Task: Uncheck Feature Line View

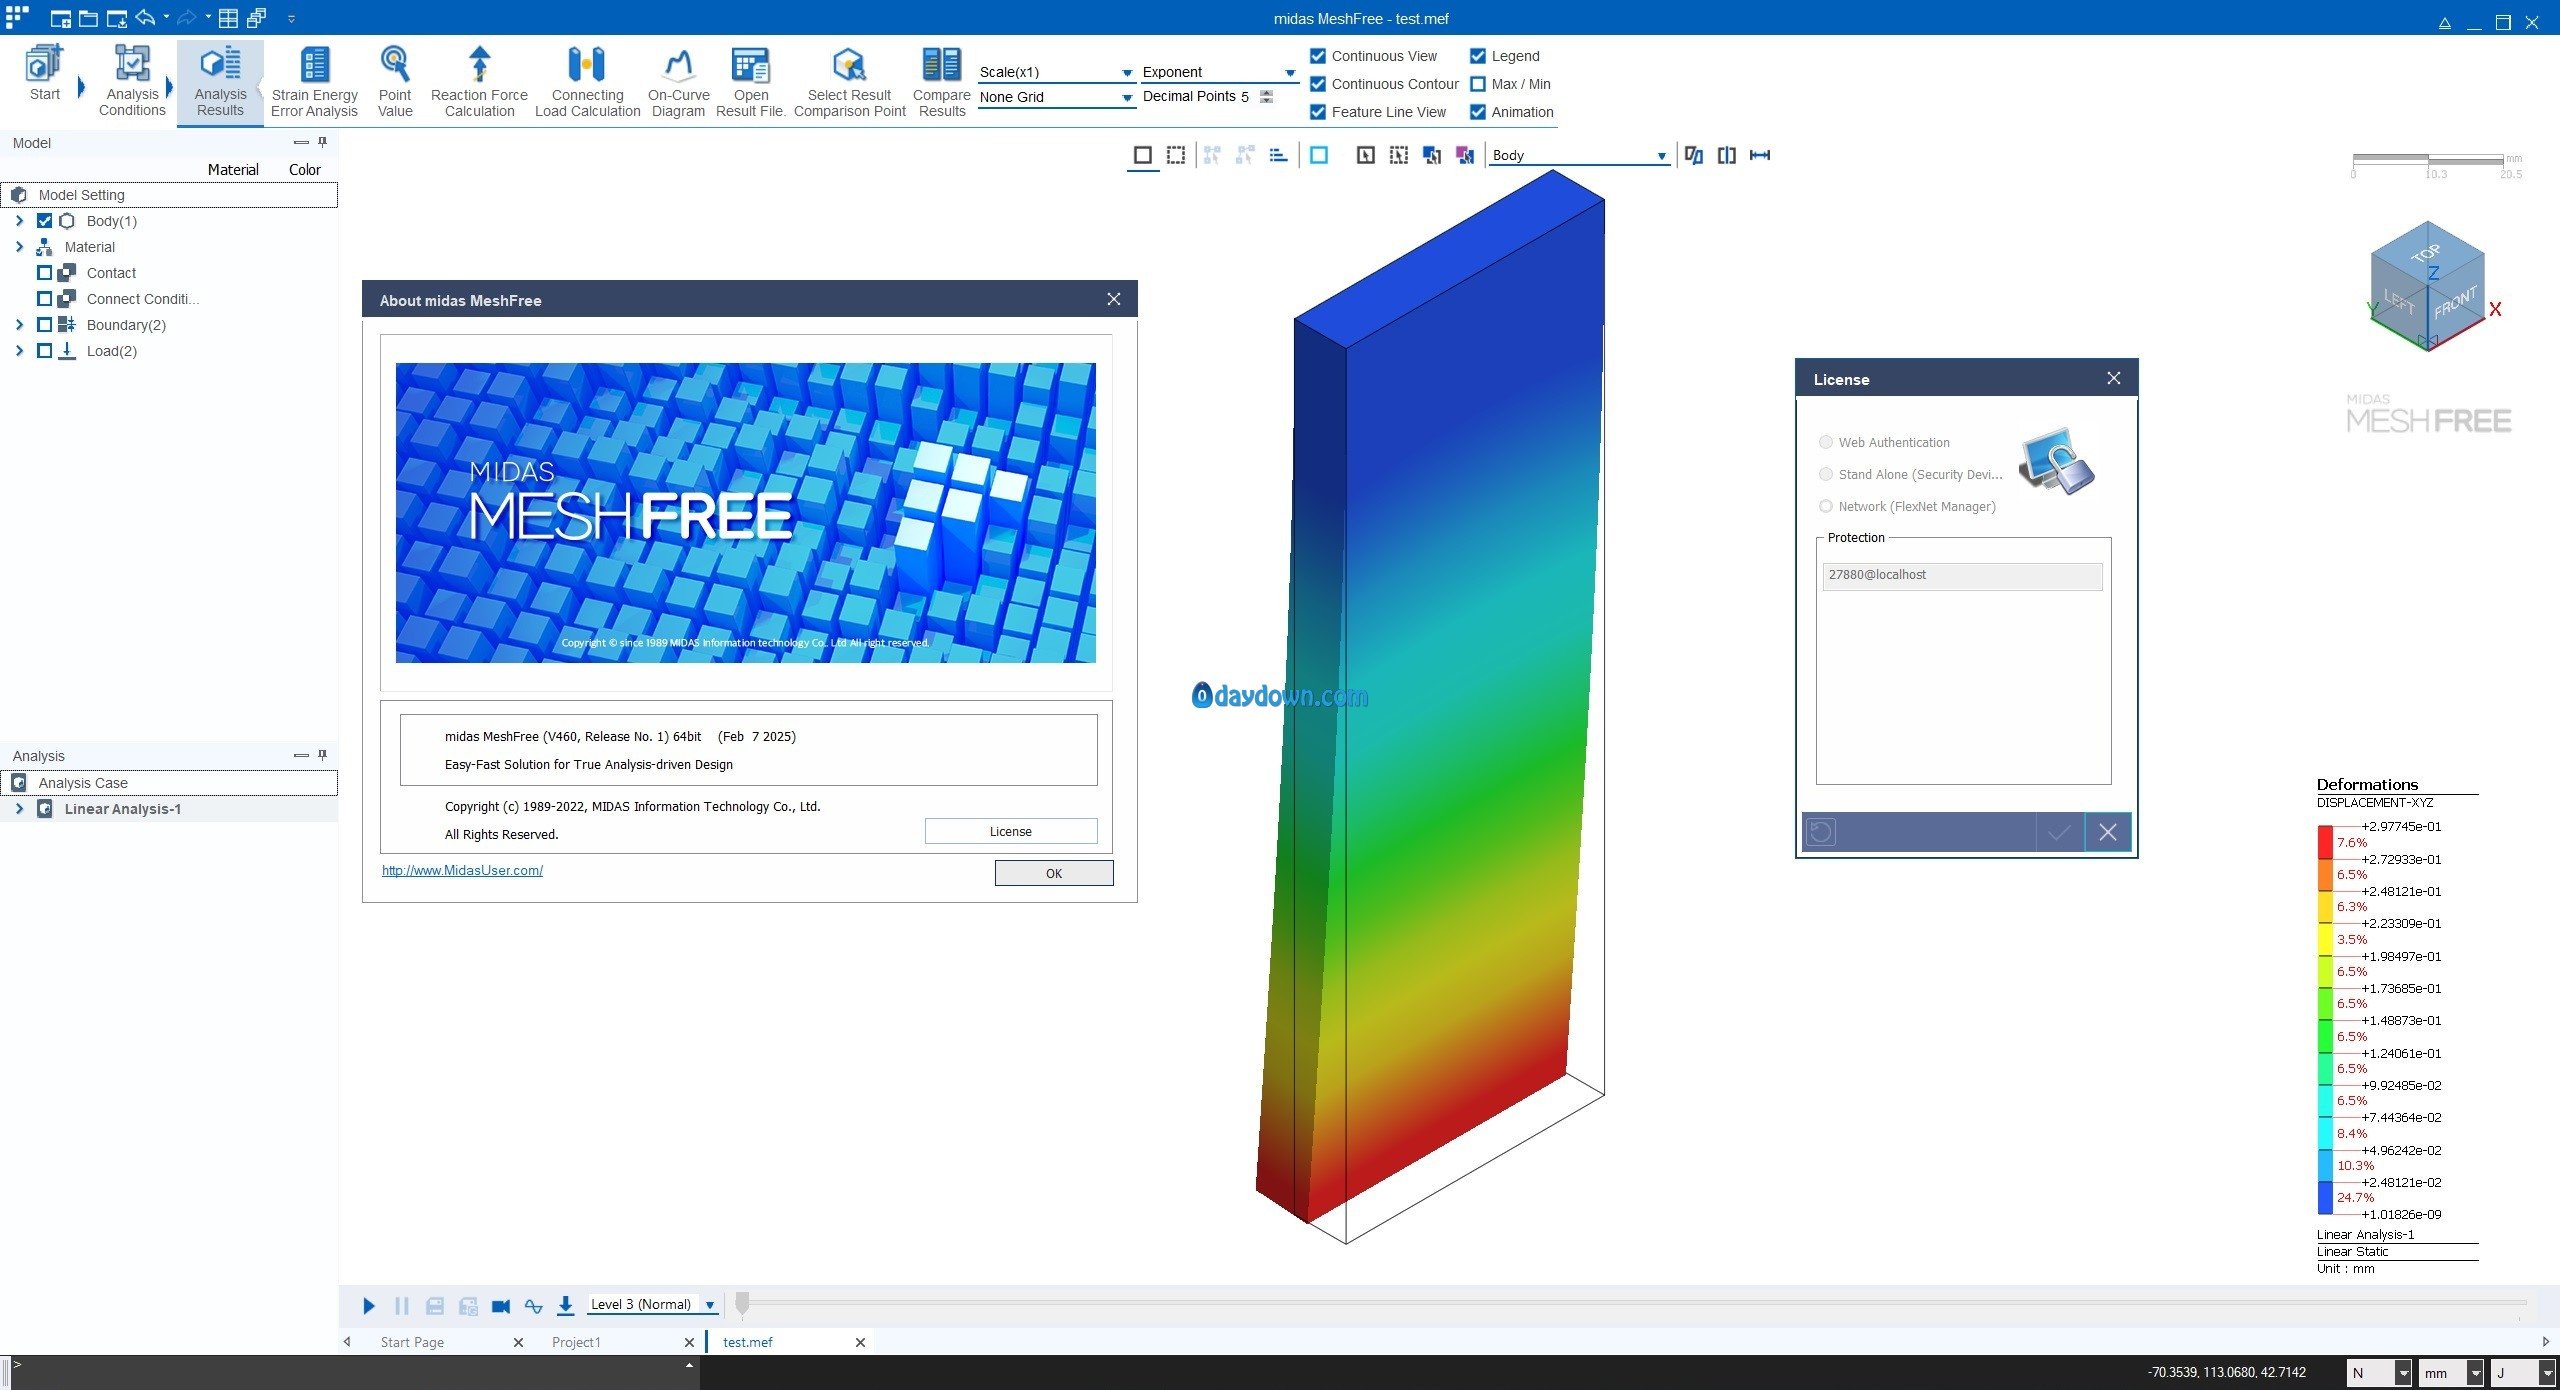Action: pos(1318,112)
